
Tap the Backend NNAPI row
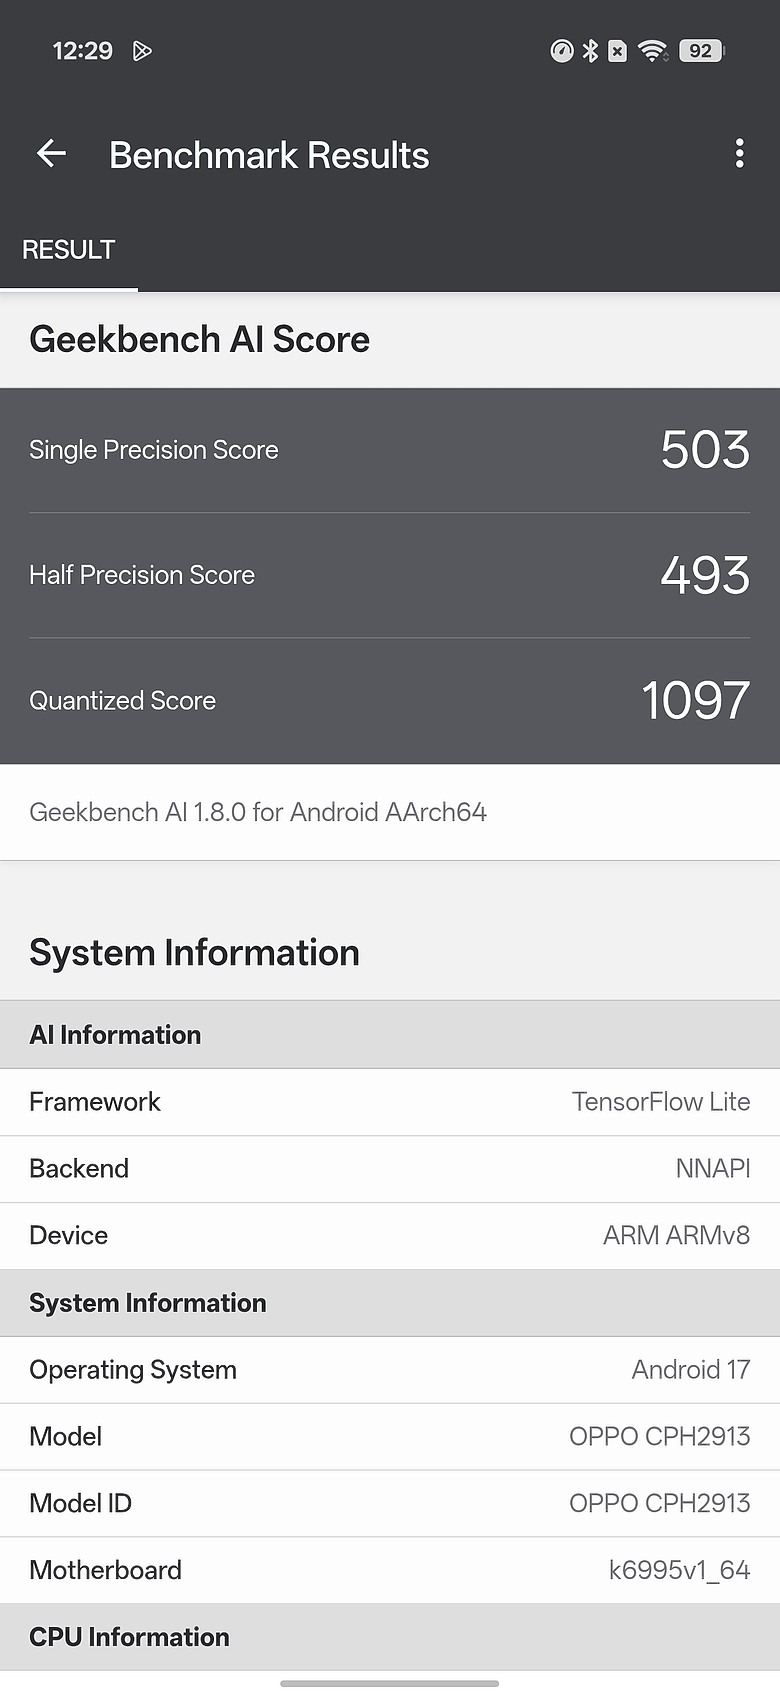click(390, 1169)
